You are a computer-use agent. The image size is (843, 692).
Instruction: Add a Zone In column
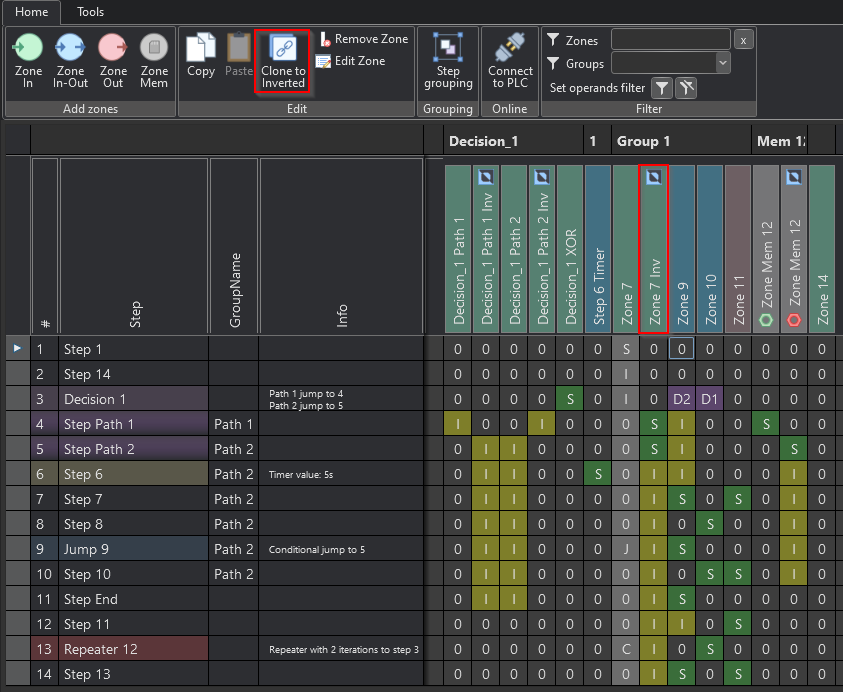pos(28,61)
